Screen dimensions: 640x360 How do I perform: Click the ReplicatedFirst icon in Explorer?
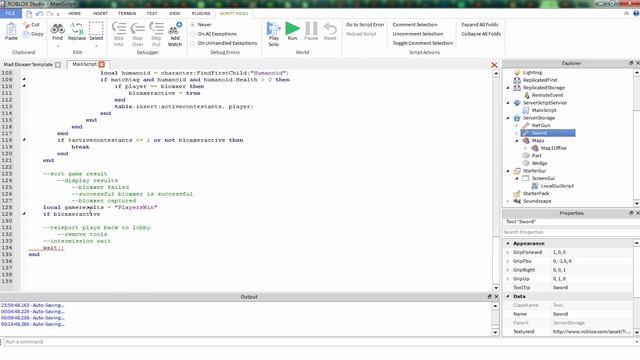point(517,80)
